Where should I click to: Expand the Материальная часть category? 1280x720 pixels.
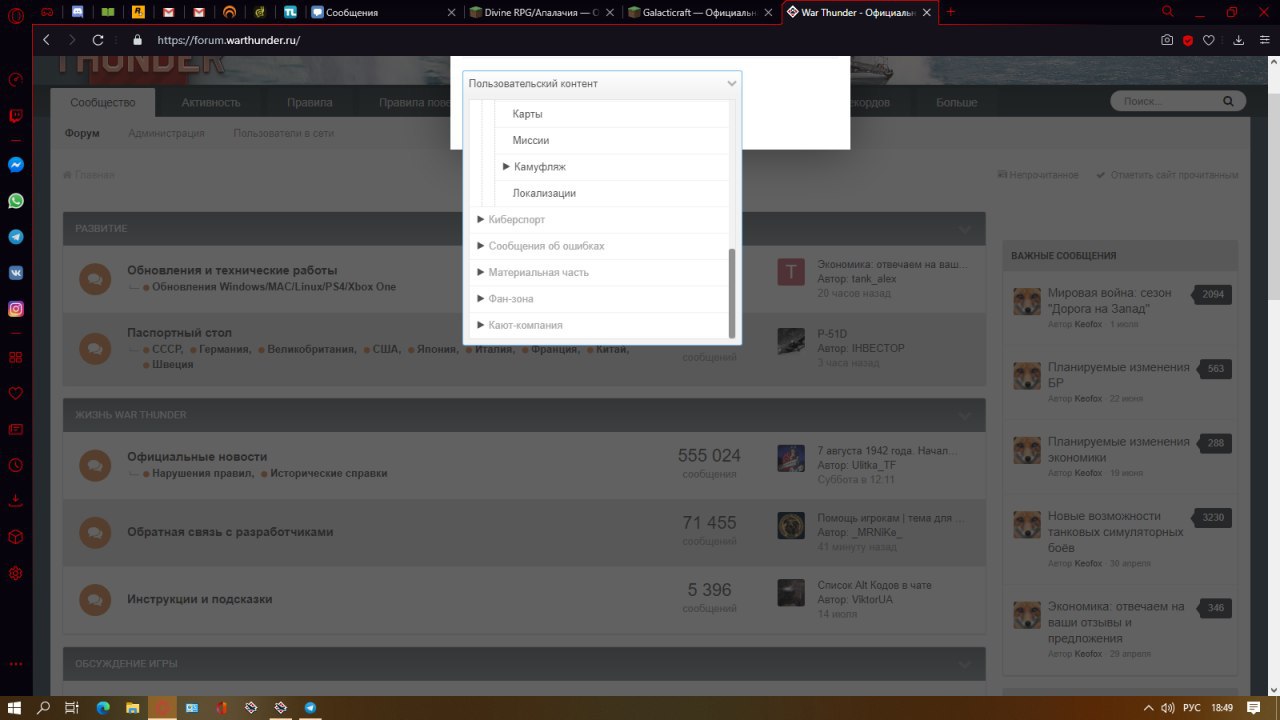click(481, 272)
